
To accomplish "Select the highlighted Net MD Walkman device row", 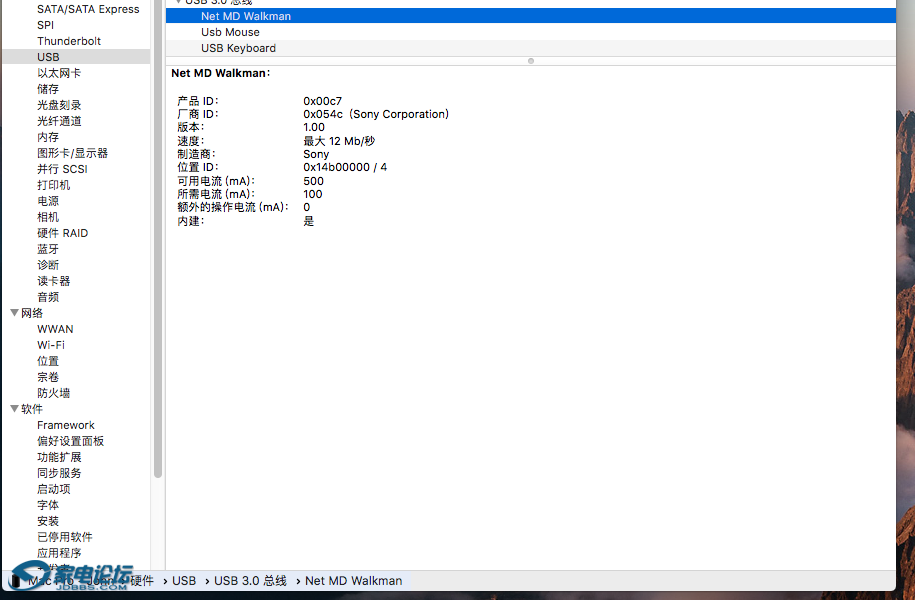I will point(530,16).
